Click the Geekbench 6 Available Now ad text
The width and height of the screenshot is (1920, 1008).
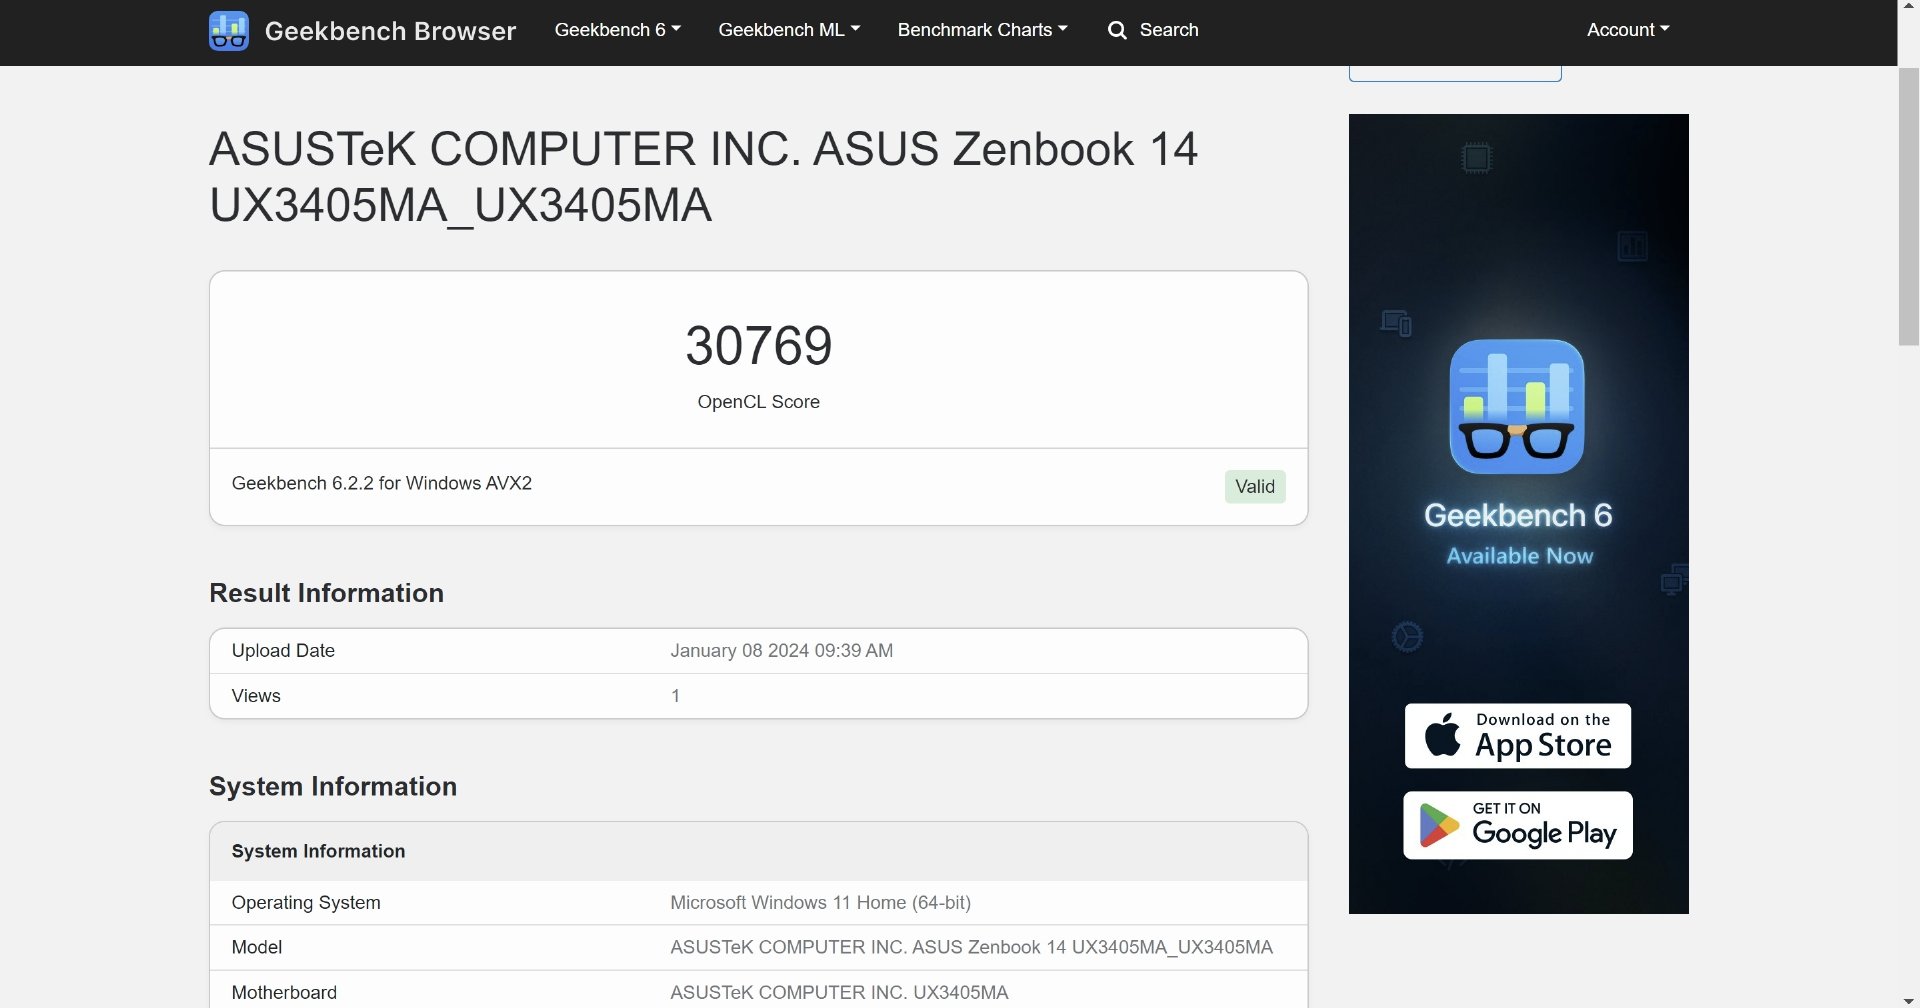click(x=1518, y=534)
